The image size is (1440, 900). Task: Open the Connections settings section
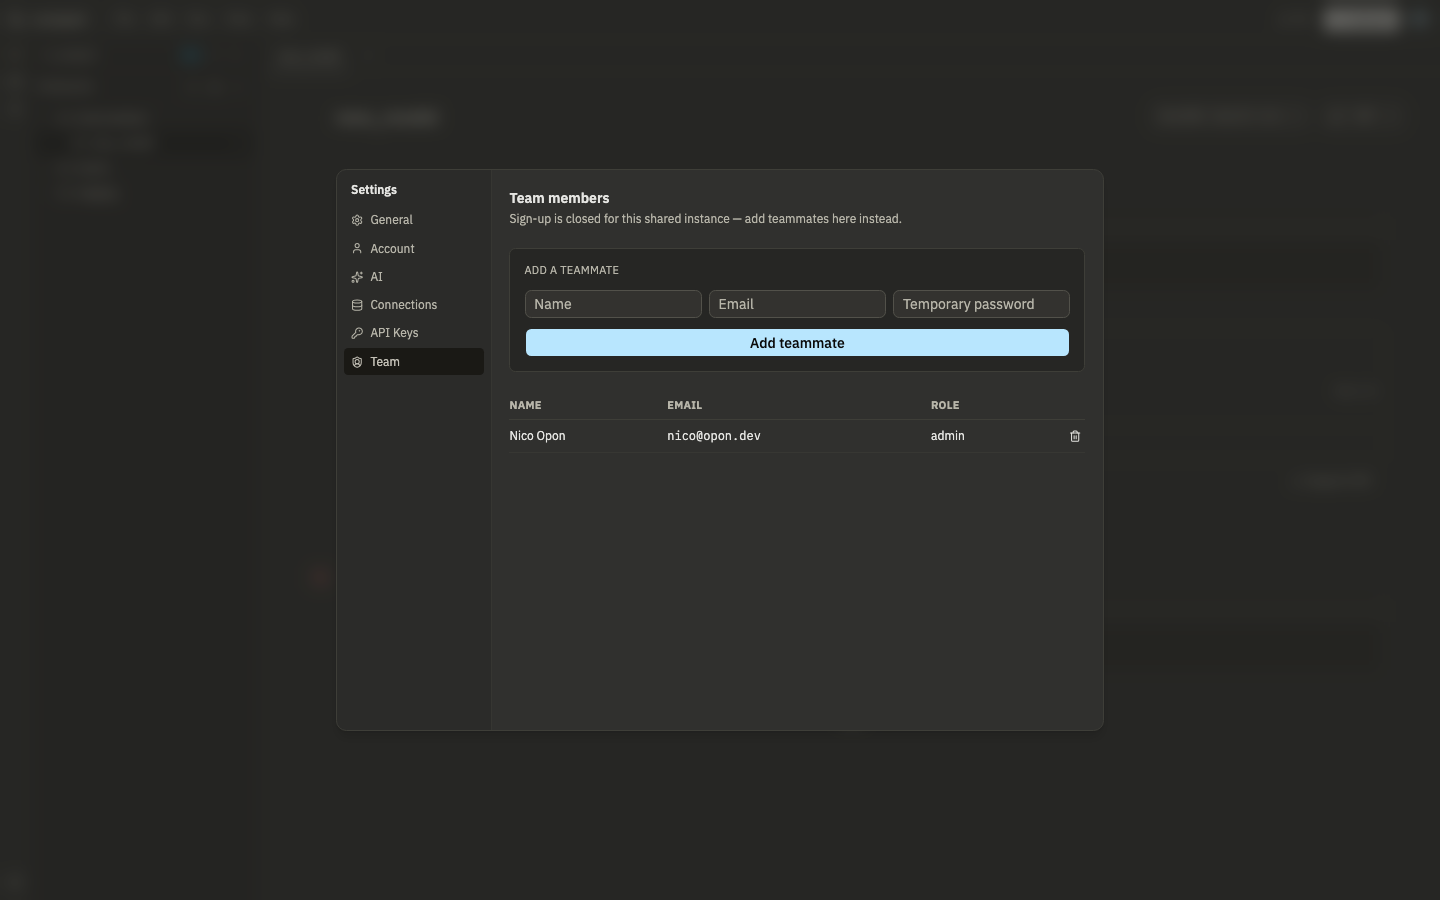(414, 305)
